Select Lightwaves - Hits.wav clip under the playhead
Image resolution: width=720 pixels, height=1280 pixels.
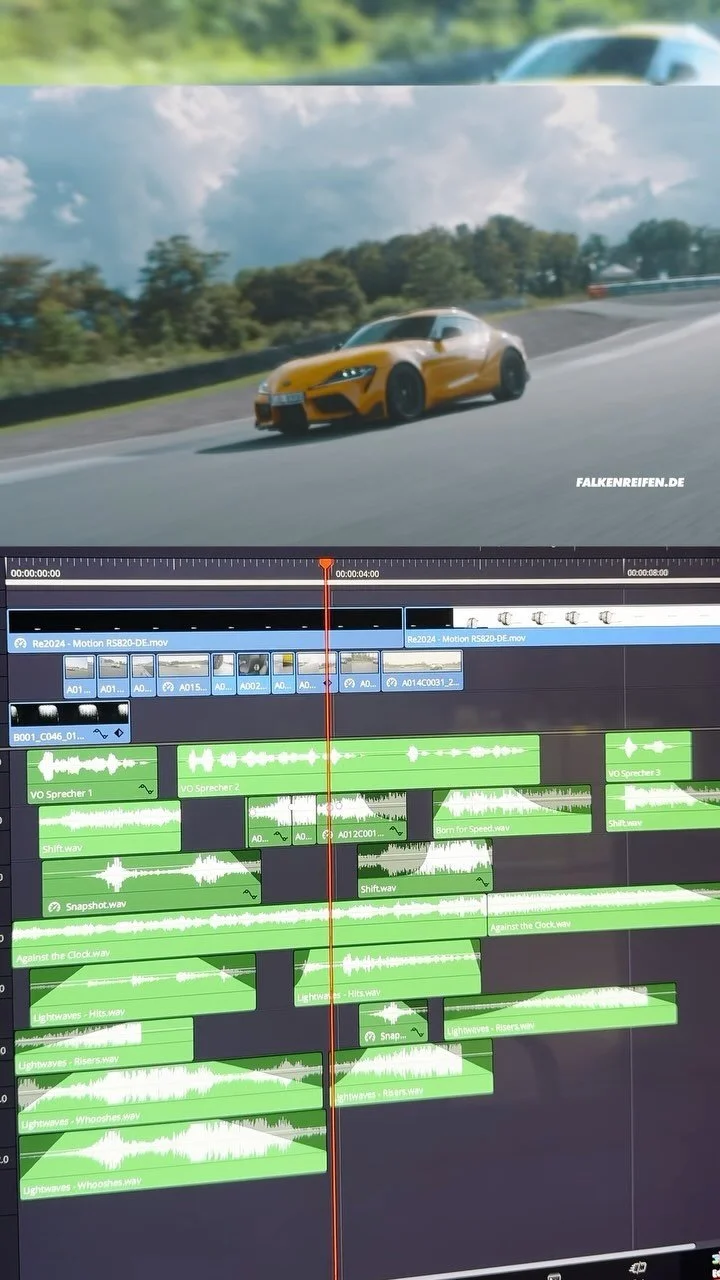(x=388, y=972)
